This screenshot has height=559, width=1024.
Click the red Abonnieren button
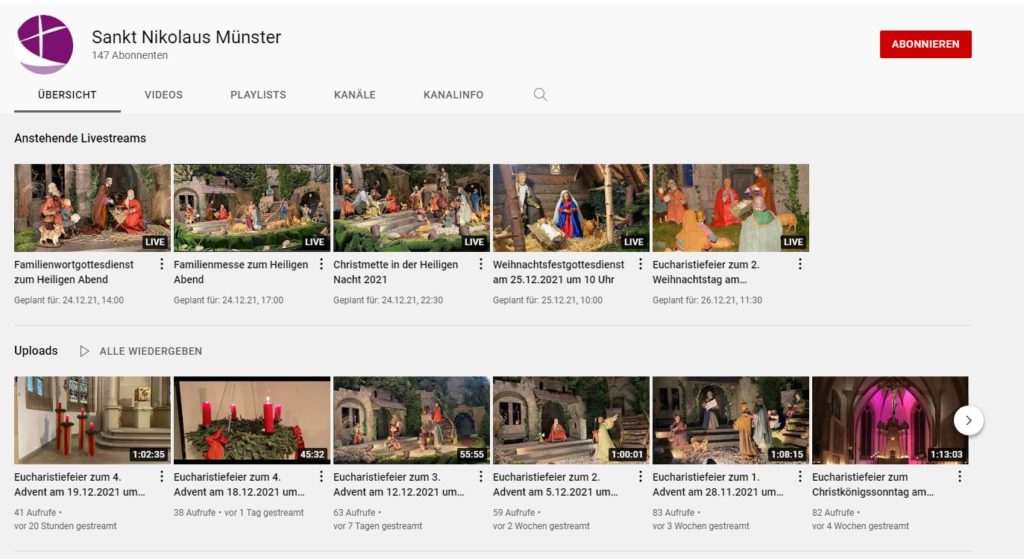tap(925, 44)
